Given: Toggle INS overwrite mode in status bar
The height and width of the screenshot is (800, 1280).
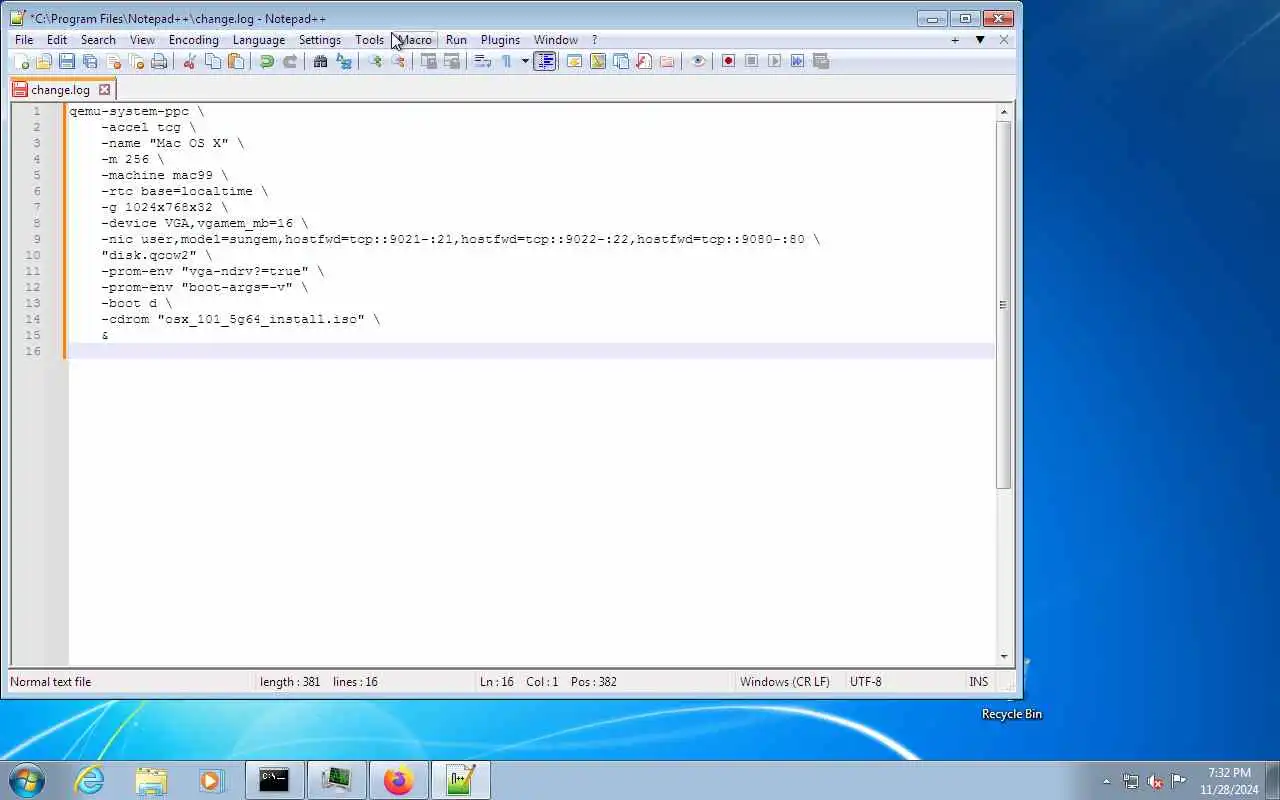Looking at the screenshot, I should [x=978, y=682].
